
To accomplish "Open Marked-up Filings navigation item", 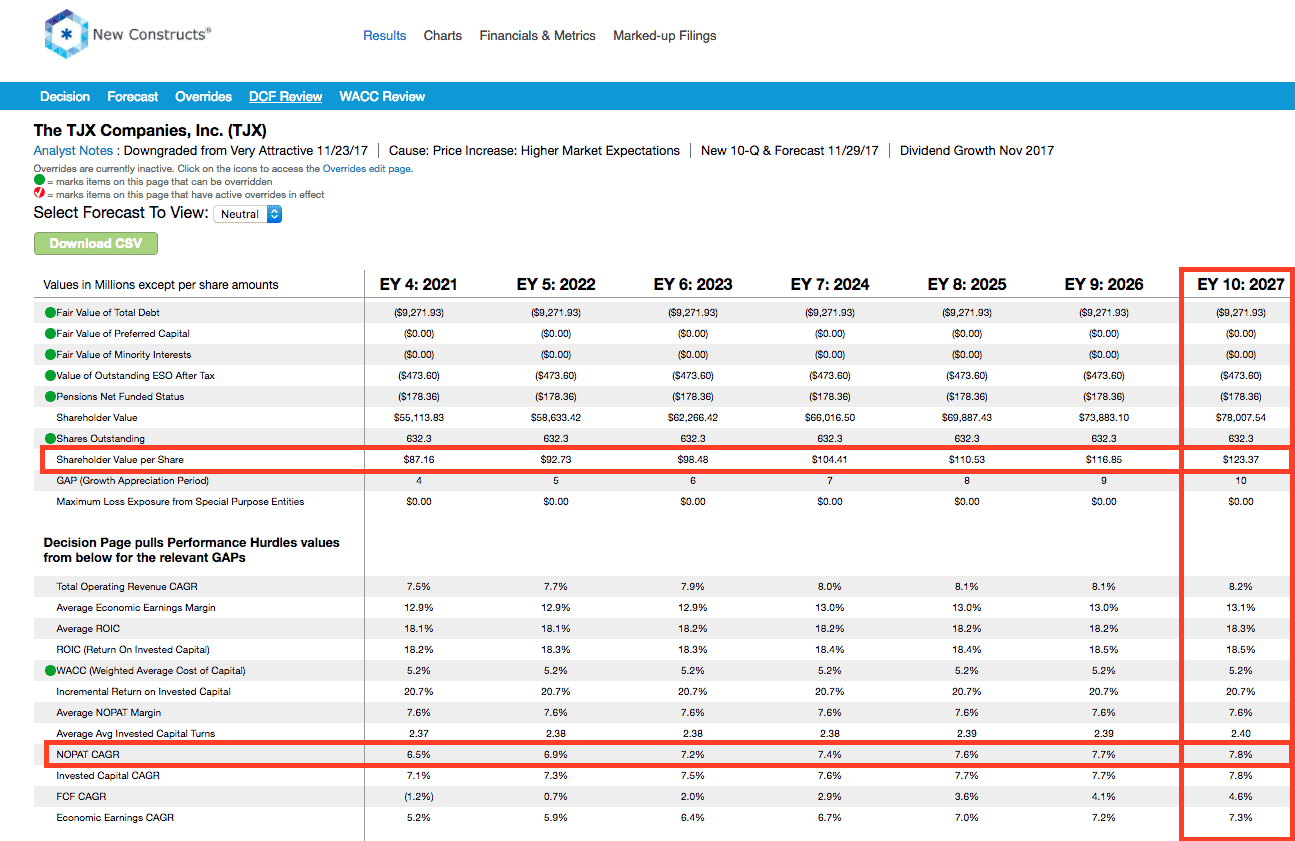I will (665, 35).
